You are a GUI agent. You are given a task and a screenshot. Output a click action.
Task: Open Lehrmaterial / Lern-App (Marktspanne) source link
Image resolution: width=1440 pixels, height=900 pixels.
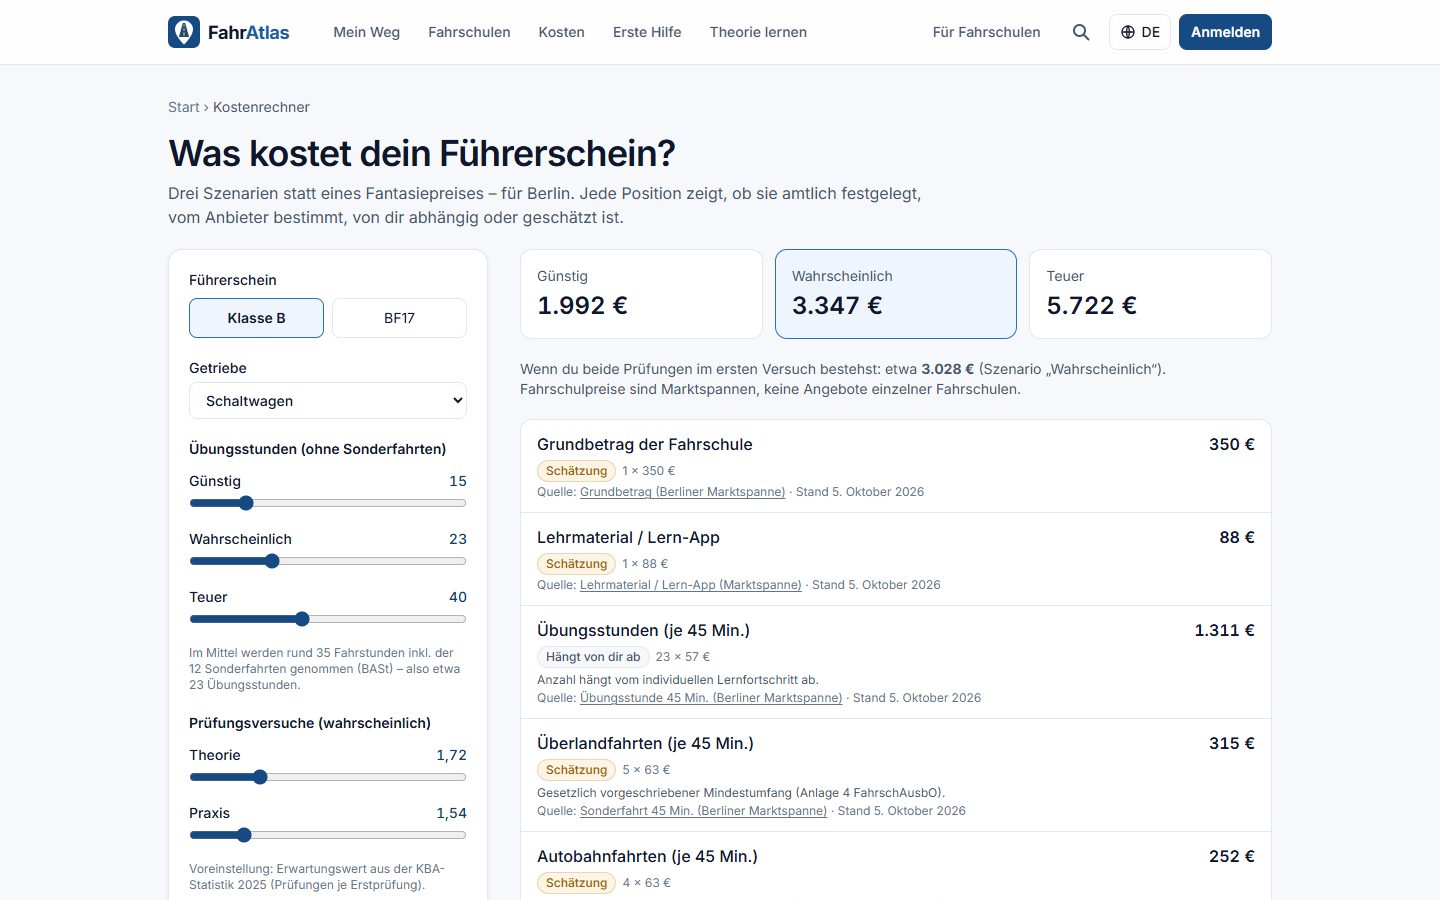pyautogui.click(x=690, y=585)
